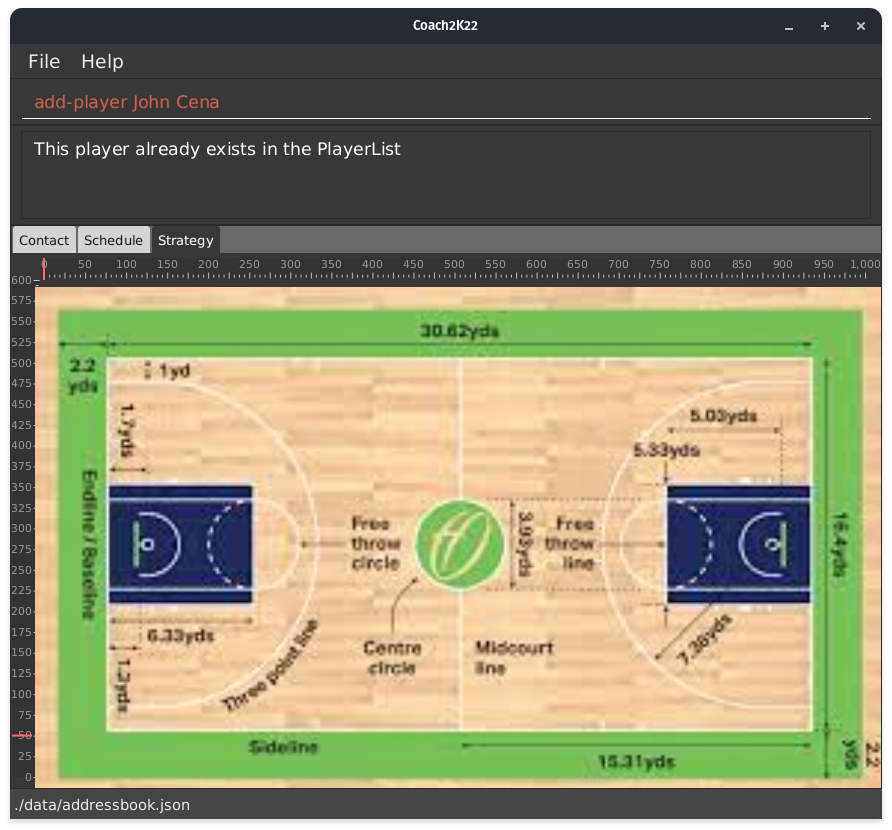This screenshot has height=830, width=892.
Task: Click the red marker at 50 on vertical ruler
Action: 23,736
